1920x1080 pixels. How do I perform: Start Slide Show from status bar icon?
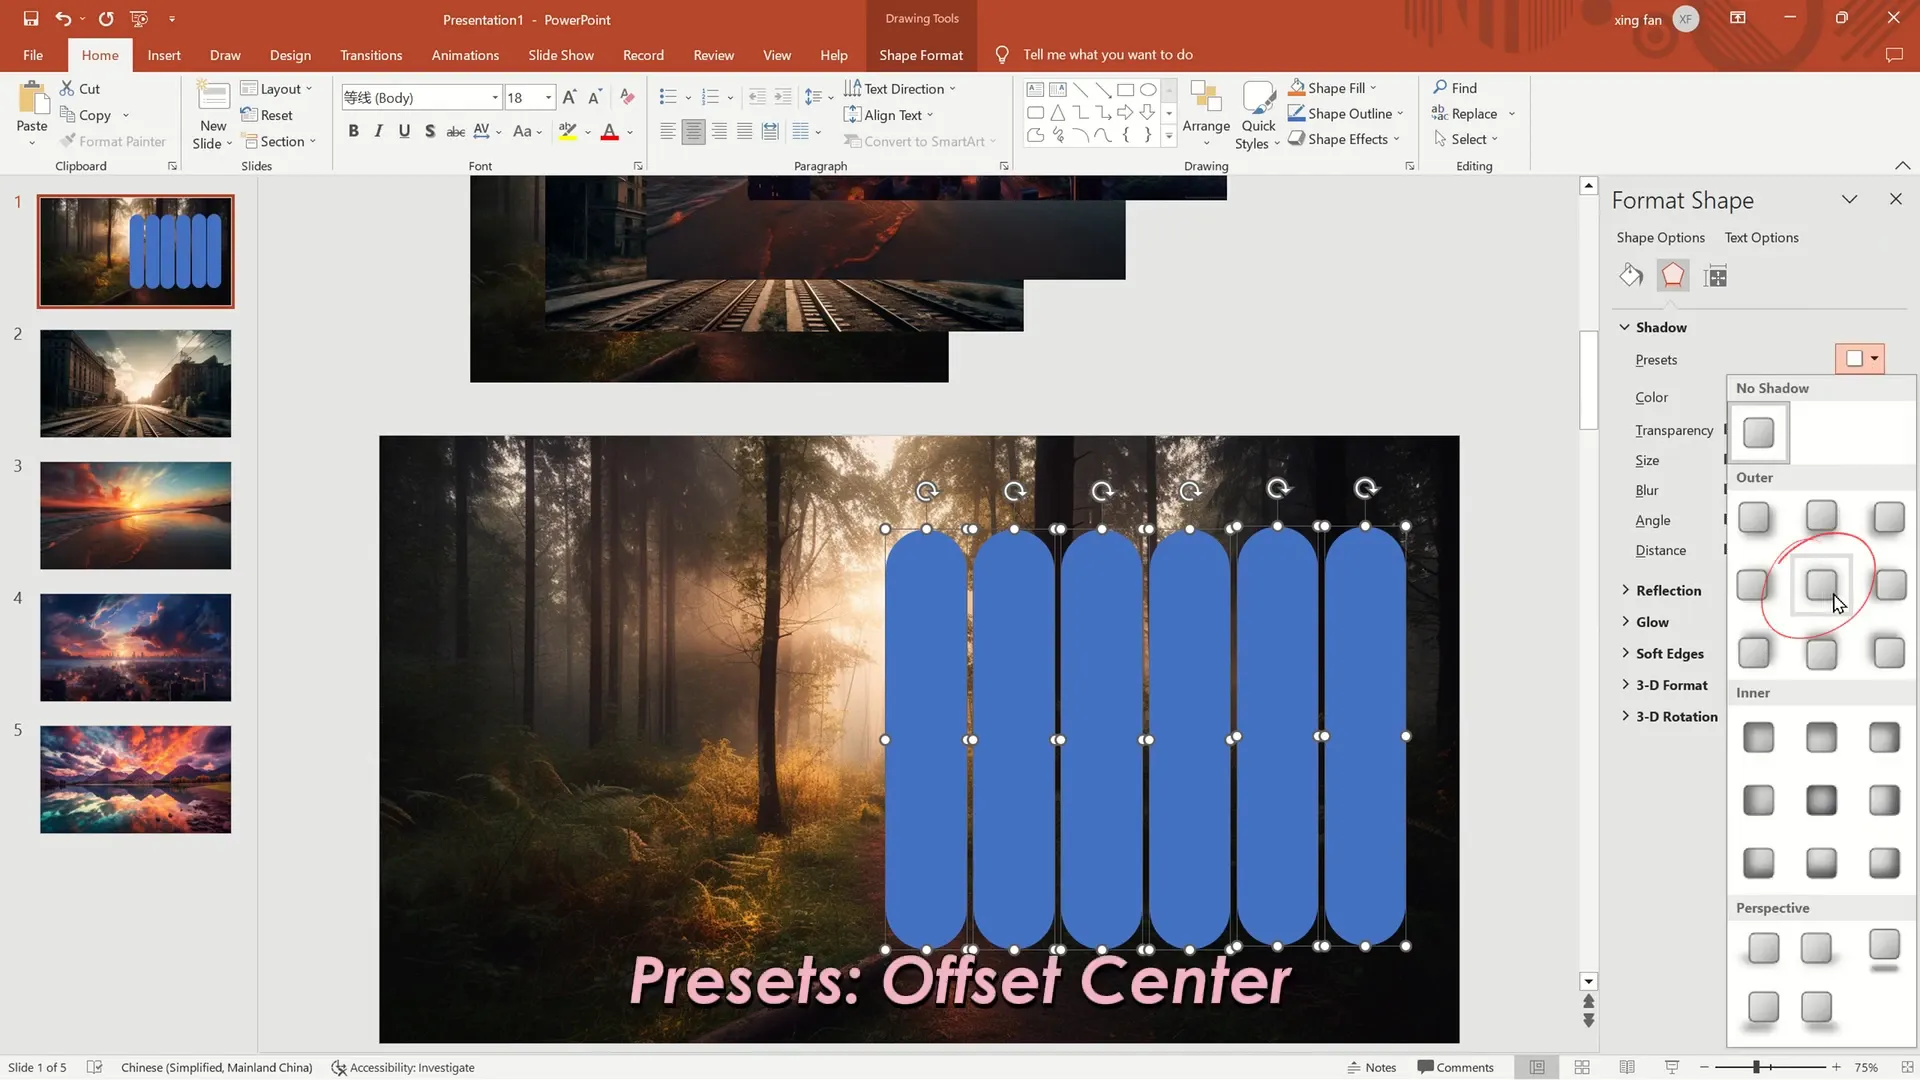(1672, 1068)
